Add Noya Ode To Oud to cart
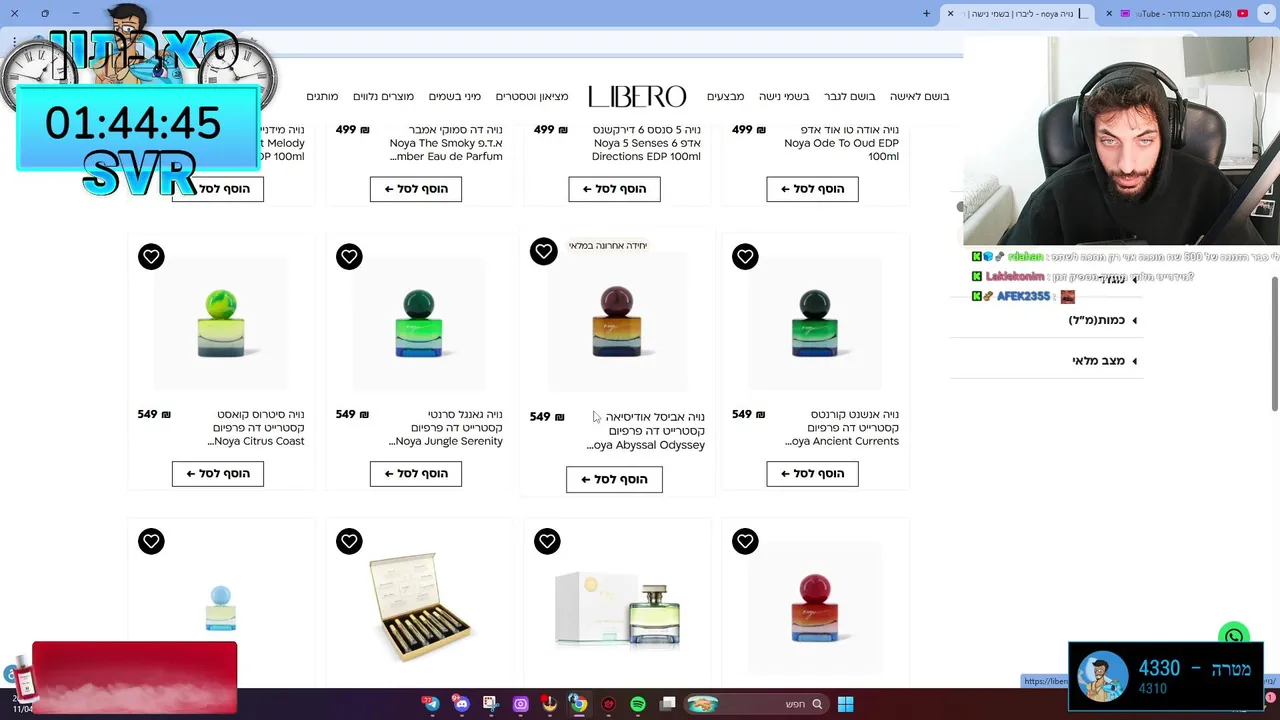 (812, 188)
